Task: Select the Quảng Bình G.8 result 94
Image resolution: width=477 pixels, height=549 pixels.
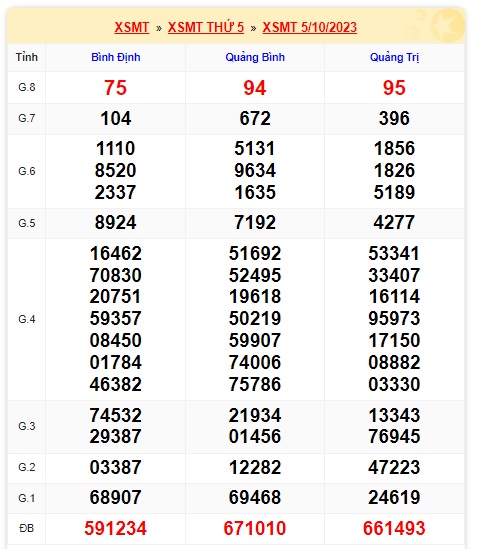Action: click(255, 88)
